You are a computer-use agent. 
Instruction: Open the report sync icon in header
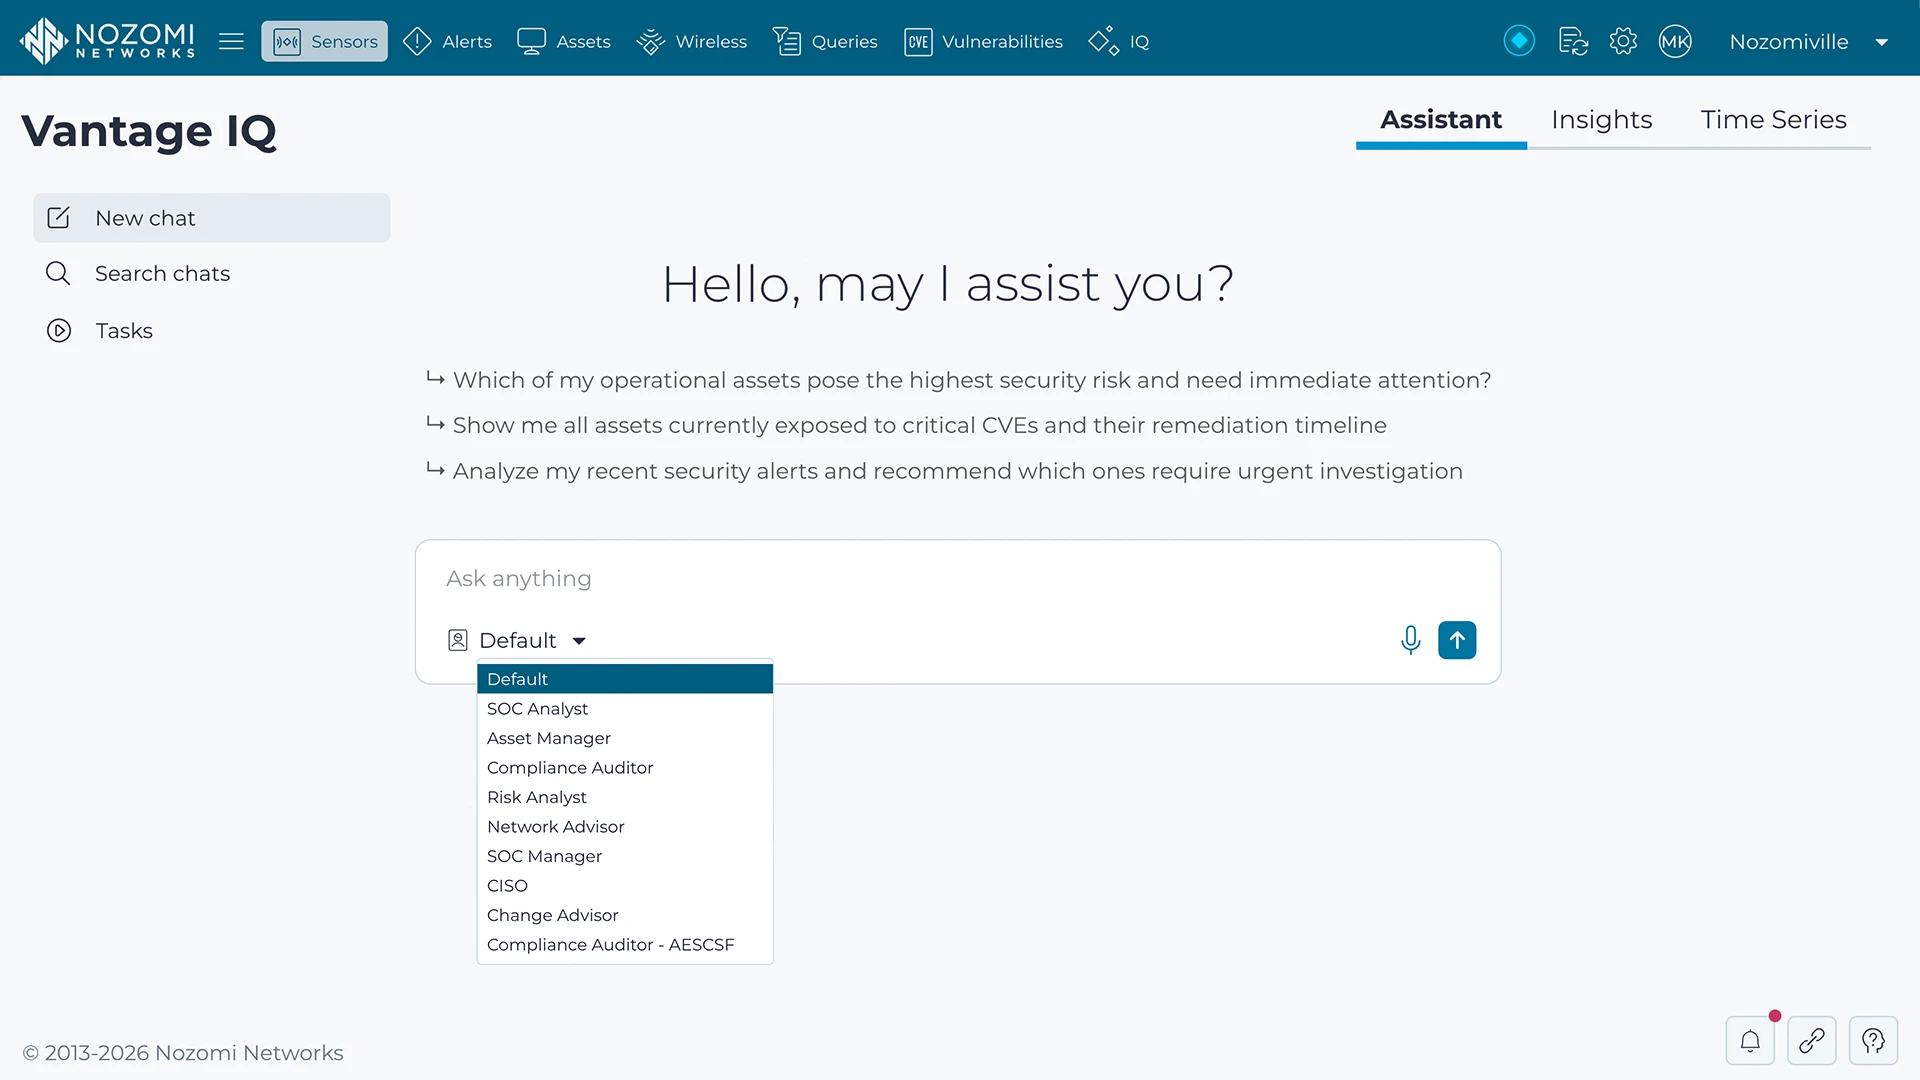click(1573, 41)
